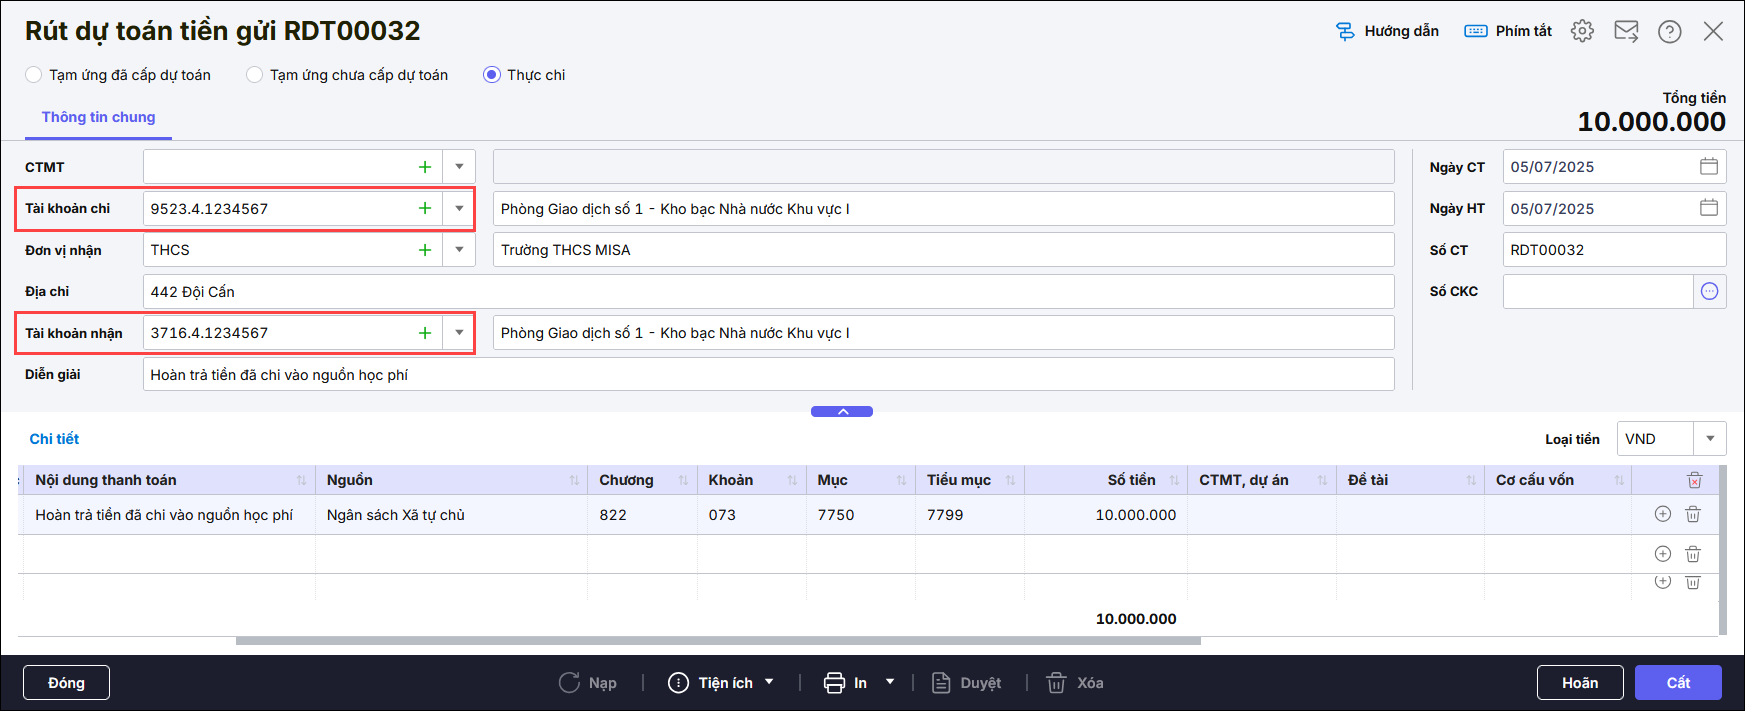Expand the Đơn vị nhận dropdown
1745x711 pixels.
pyautogui.click(x=459, y=250)
